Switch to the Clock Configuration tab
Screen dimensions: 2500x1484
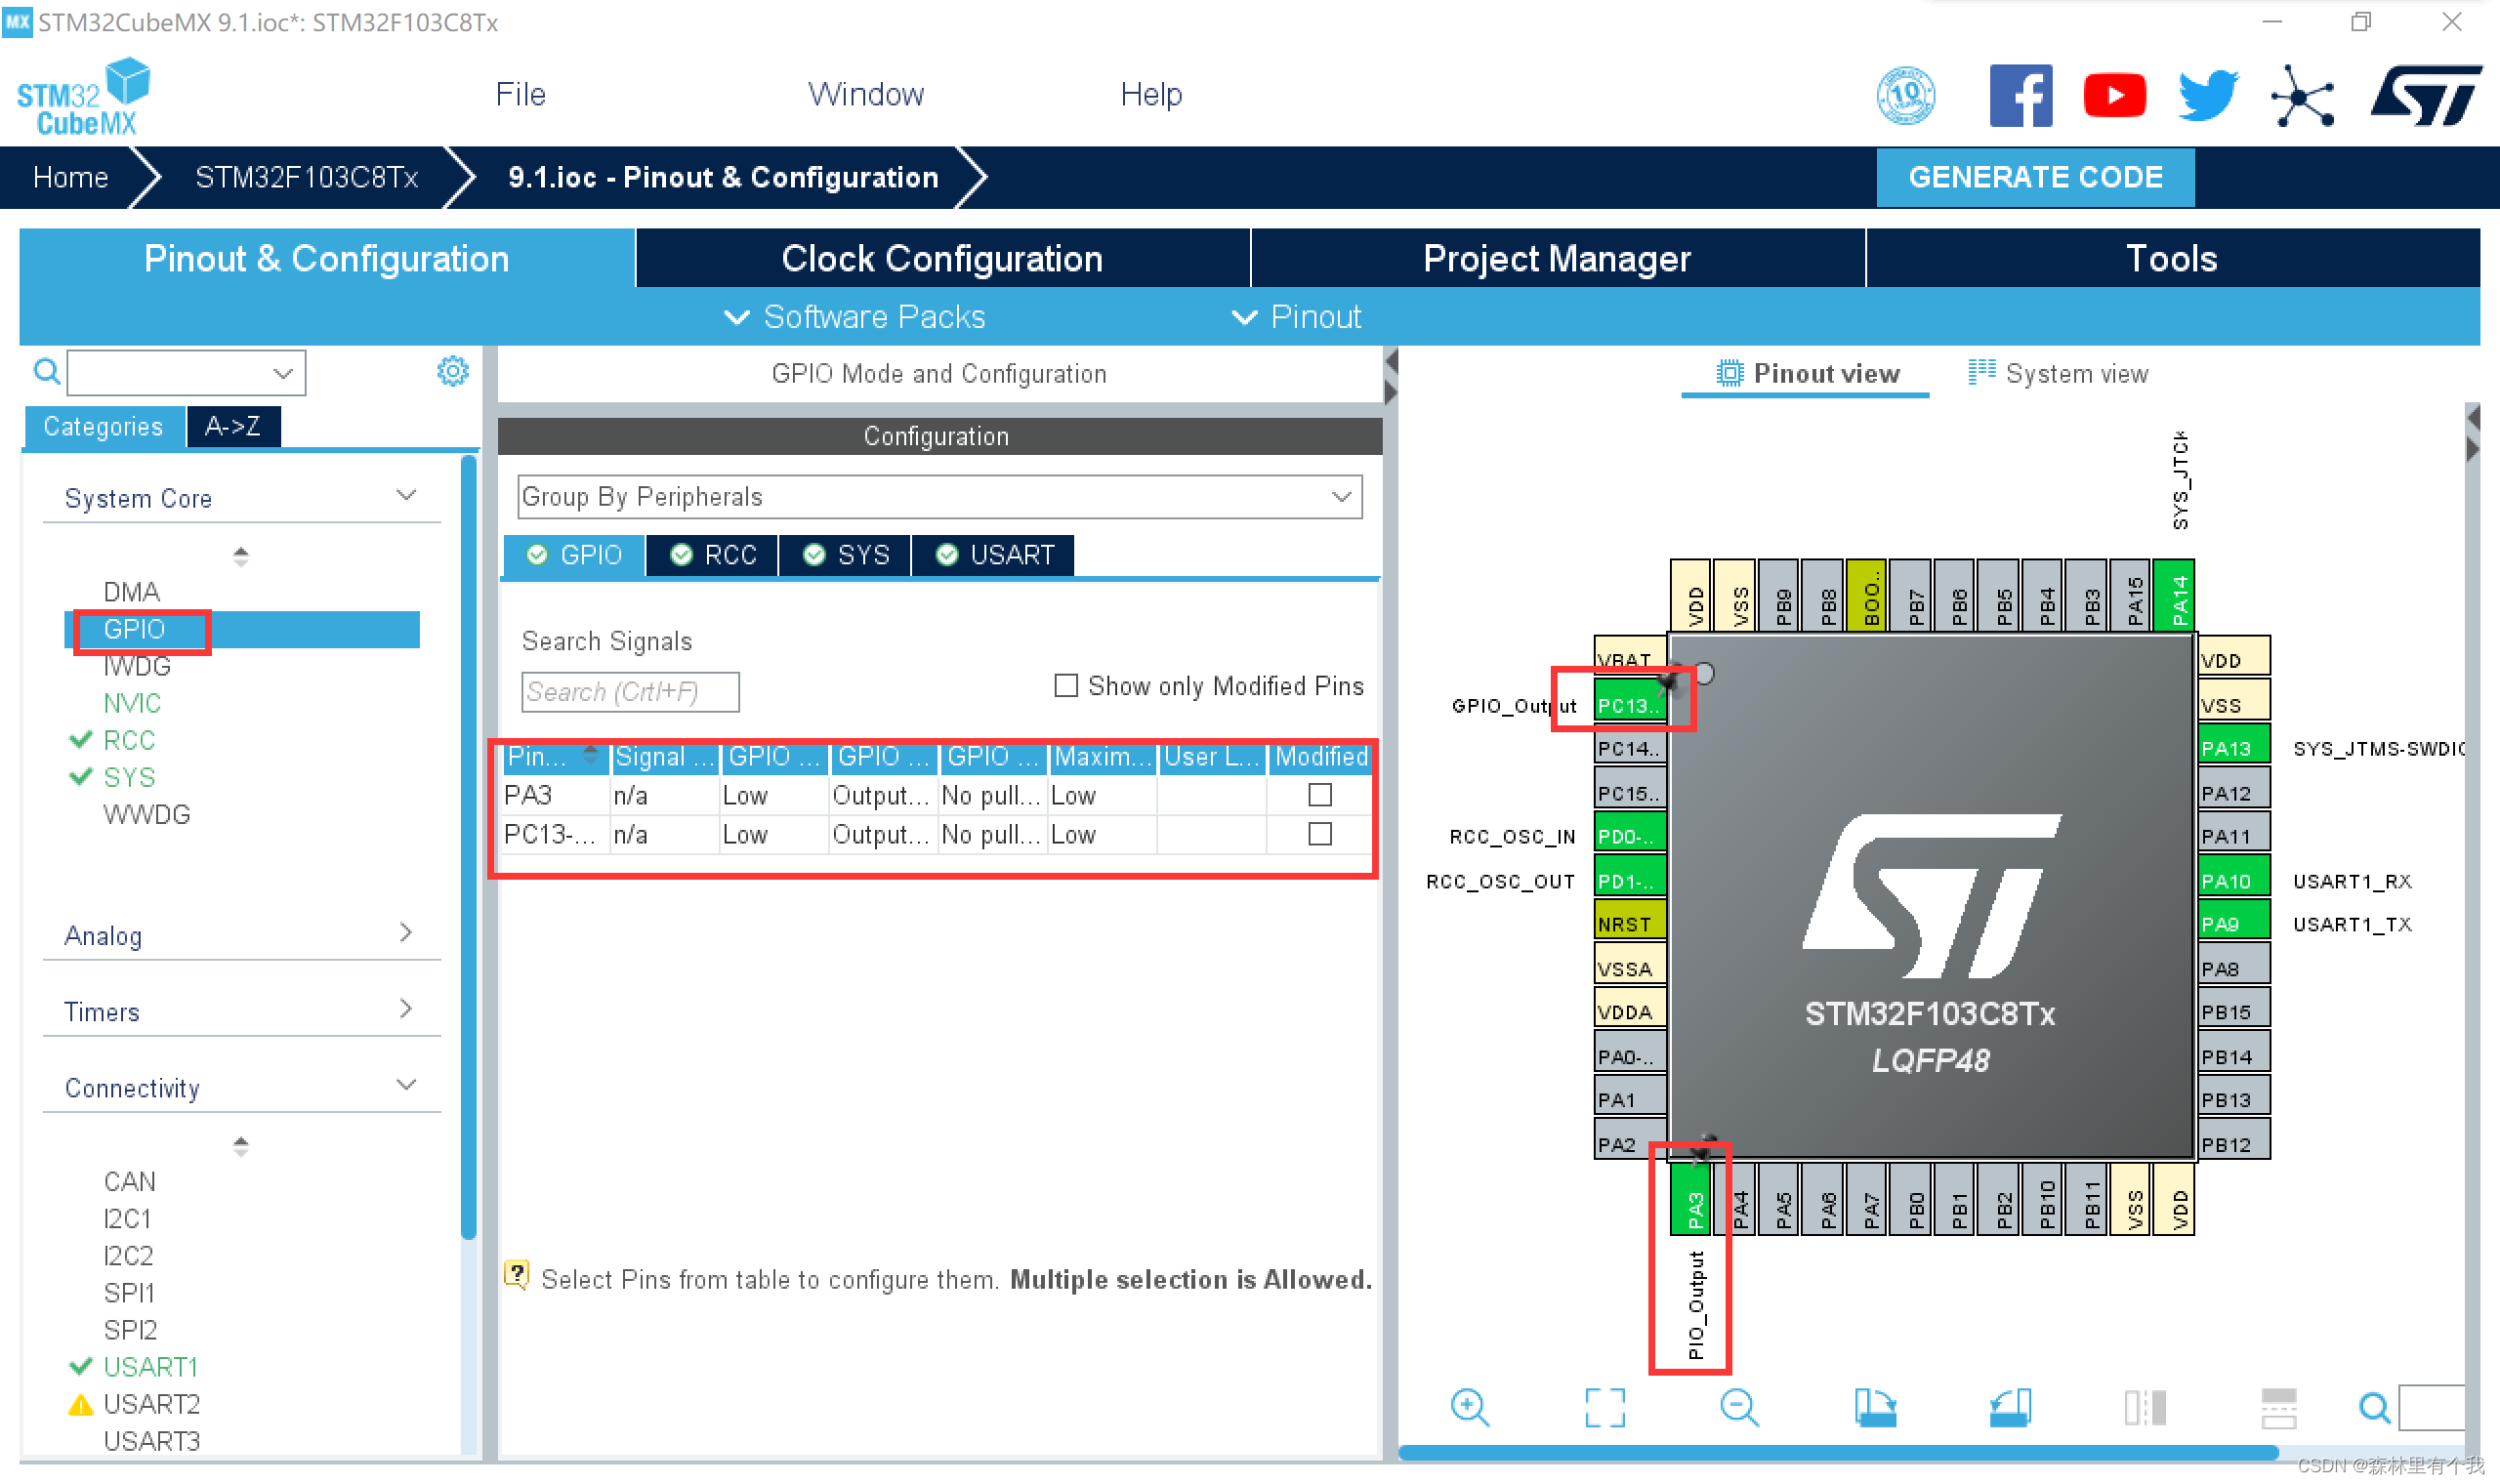pyautogui.click(x=941, y=259)
